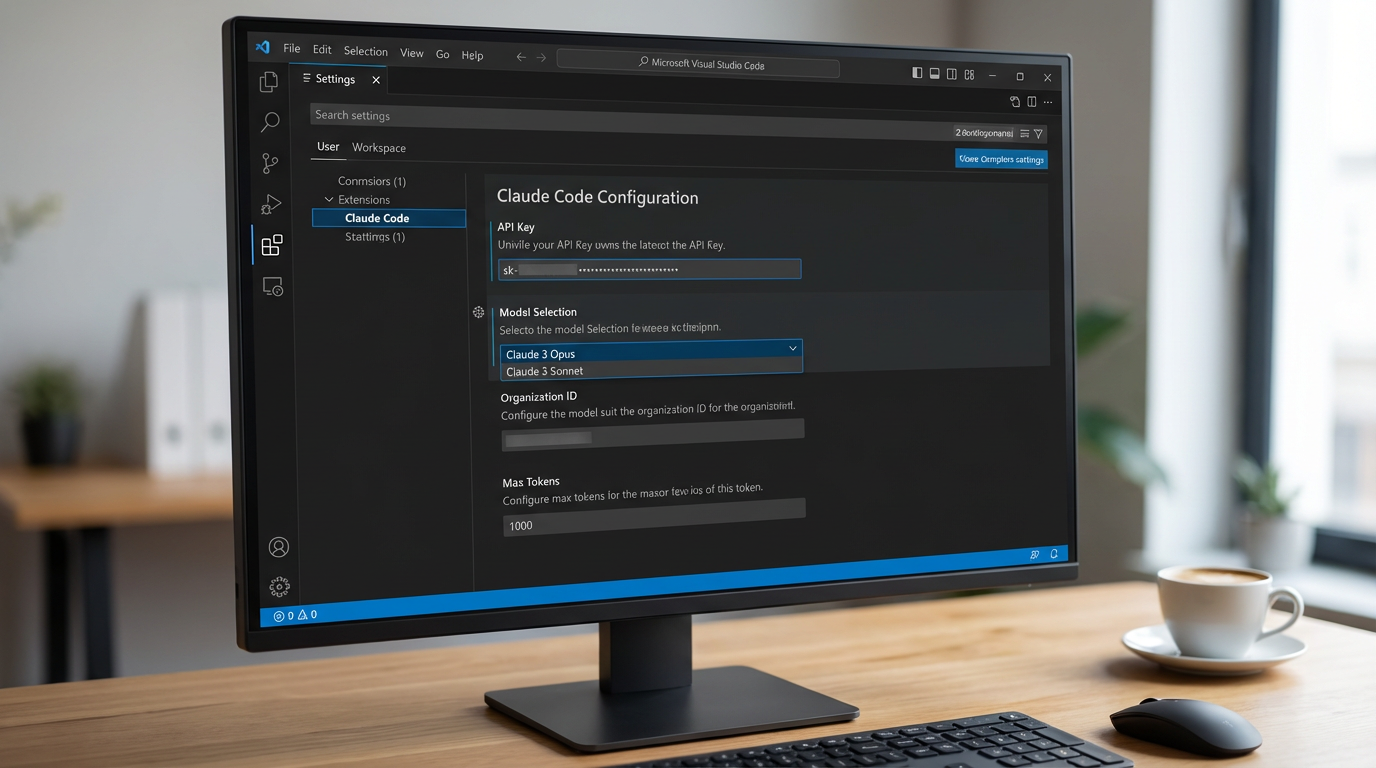Open the filter settings funnel icon
The height and width of the screenshot is (768, 1376).
[1038, 133]
